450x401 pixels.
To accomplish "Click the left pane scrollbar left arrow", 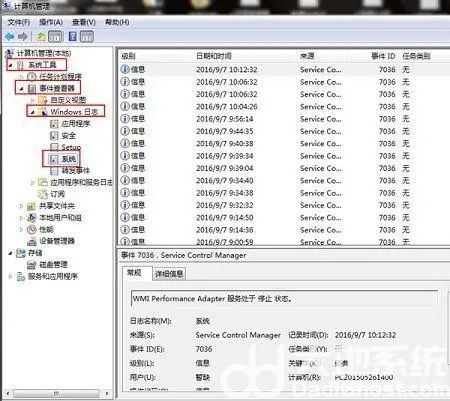I will [x=8, y=393].
